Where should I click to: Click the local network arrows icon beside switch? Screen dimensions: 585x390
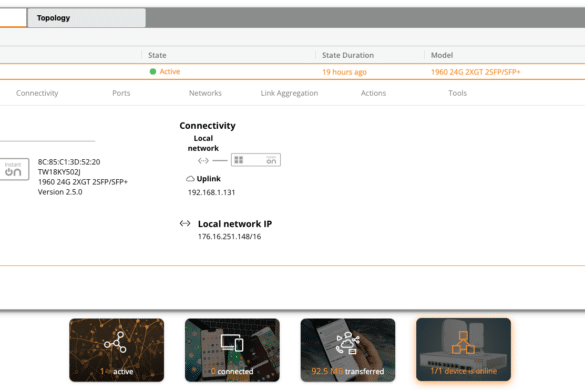(x=203, y=160)
